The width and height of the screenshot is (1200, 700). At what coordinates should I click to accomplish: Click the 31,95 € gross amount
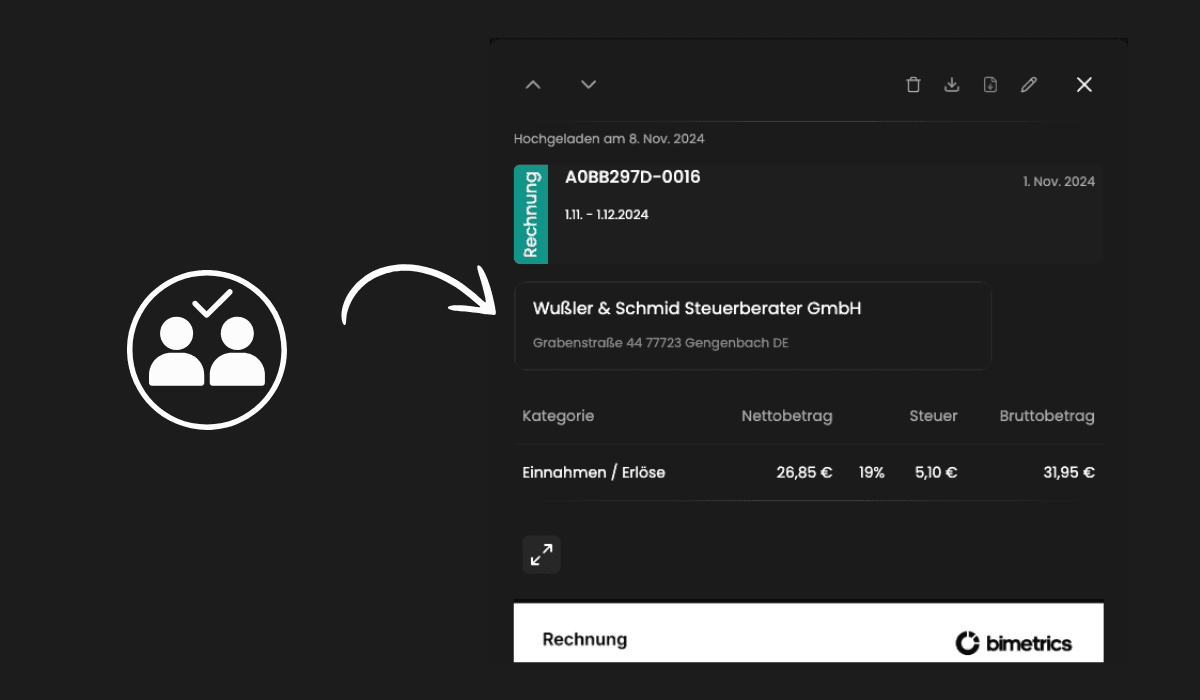1068,472
